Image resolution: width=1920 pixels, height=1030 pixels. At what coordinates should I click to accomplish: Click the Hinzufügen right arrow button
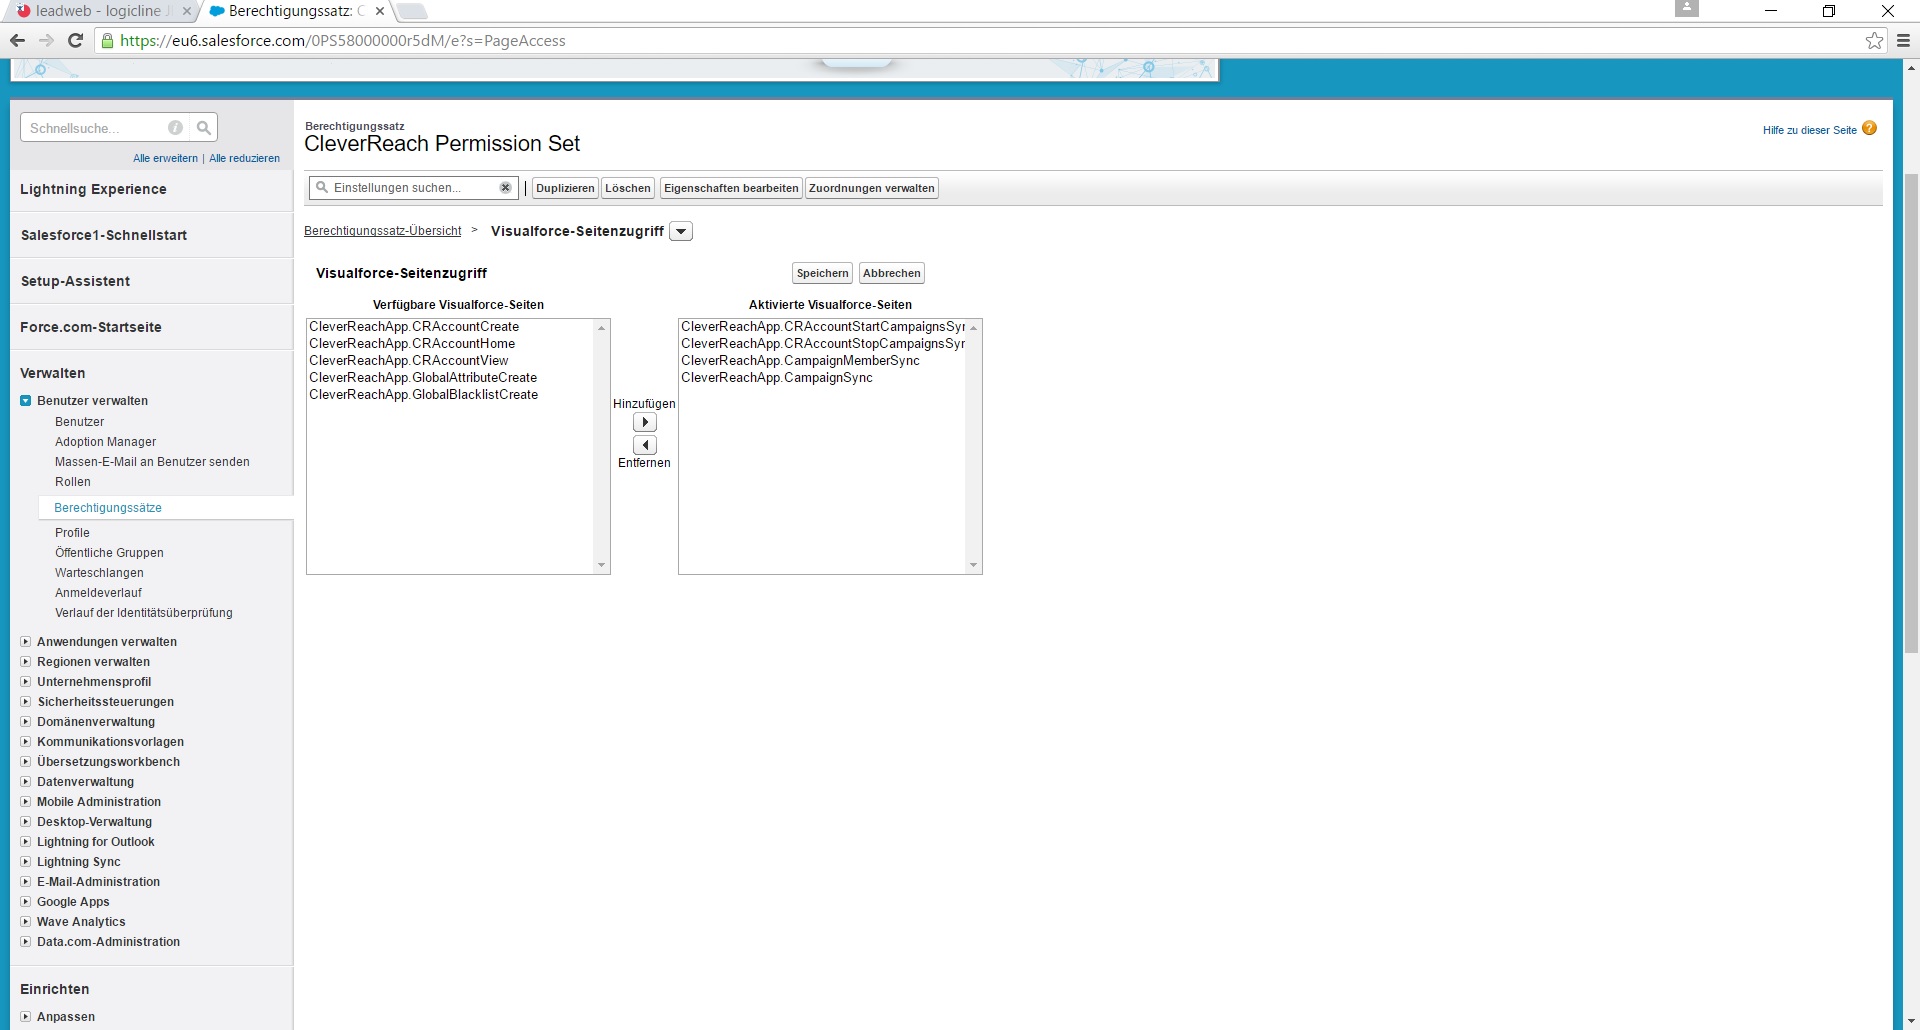(645, 422)
